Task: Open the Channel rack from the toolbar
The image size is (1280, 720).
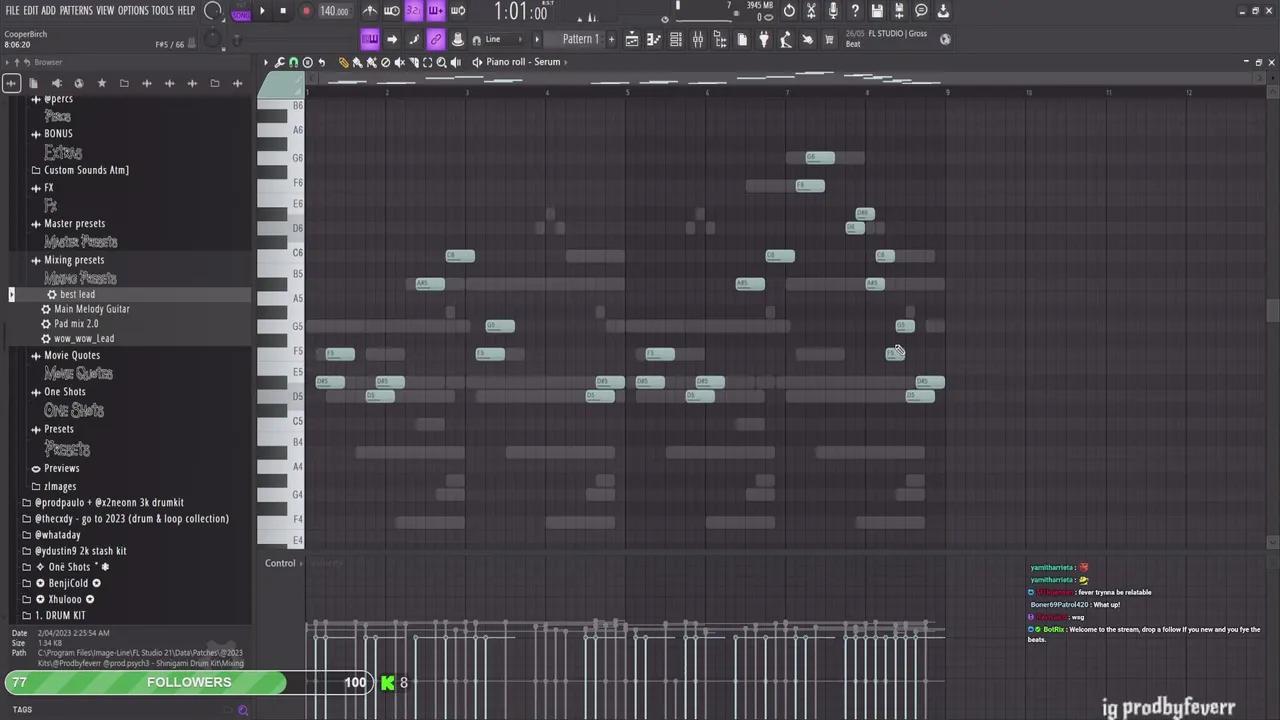Action: coord(675,40)
